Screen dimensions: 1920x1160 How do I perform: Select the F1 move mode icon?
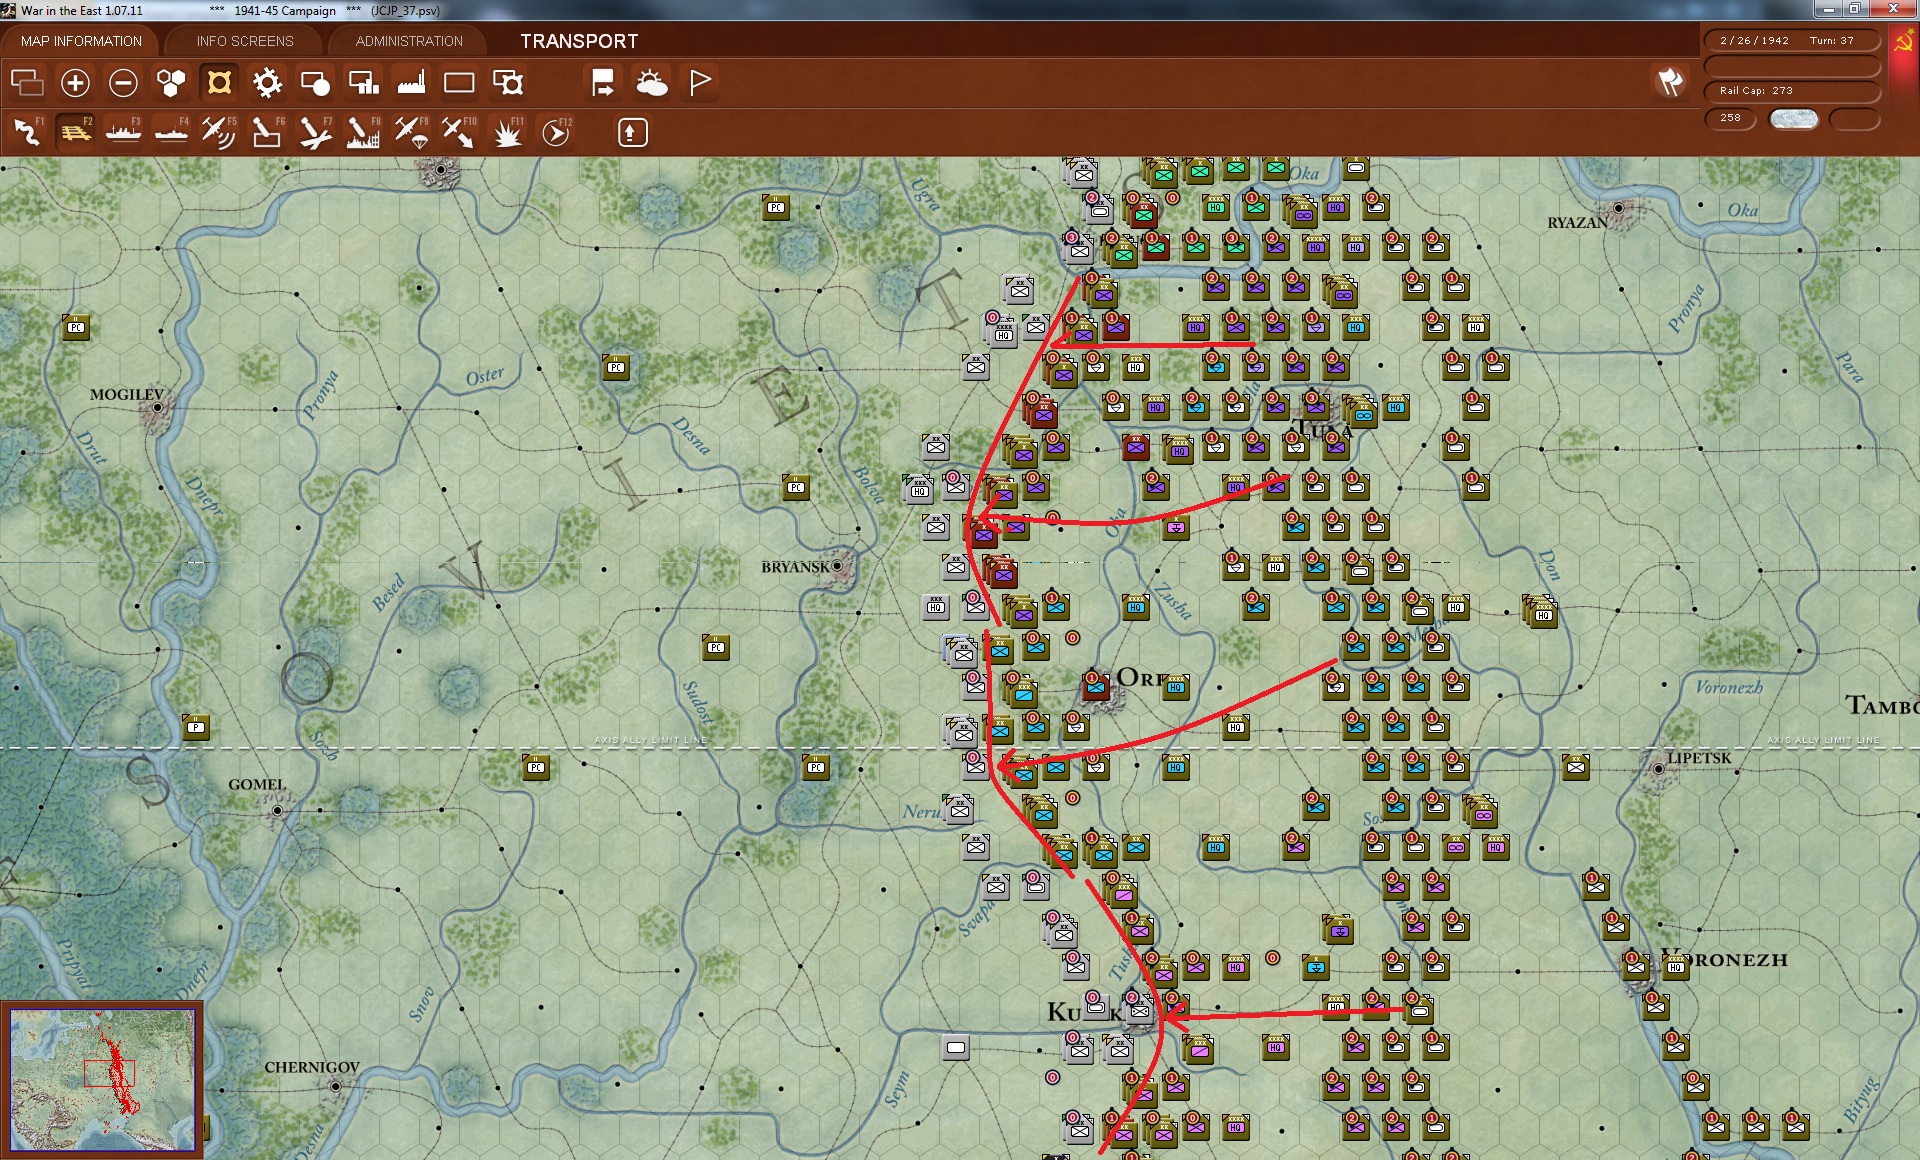27,132
